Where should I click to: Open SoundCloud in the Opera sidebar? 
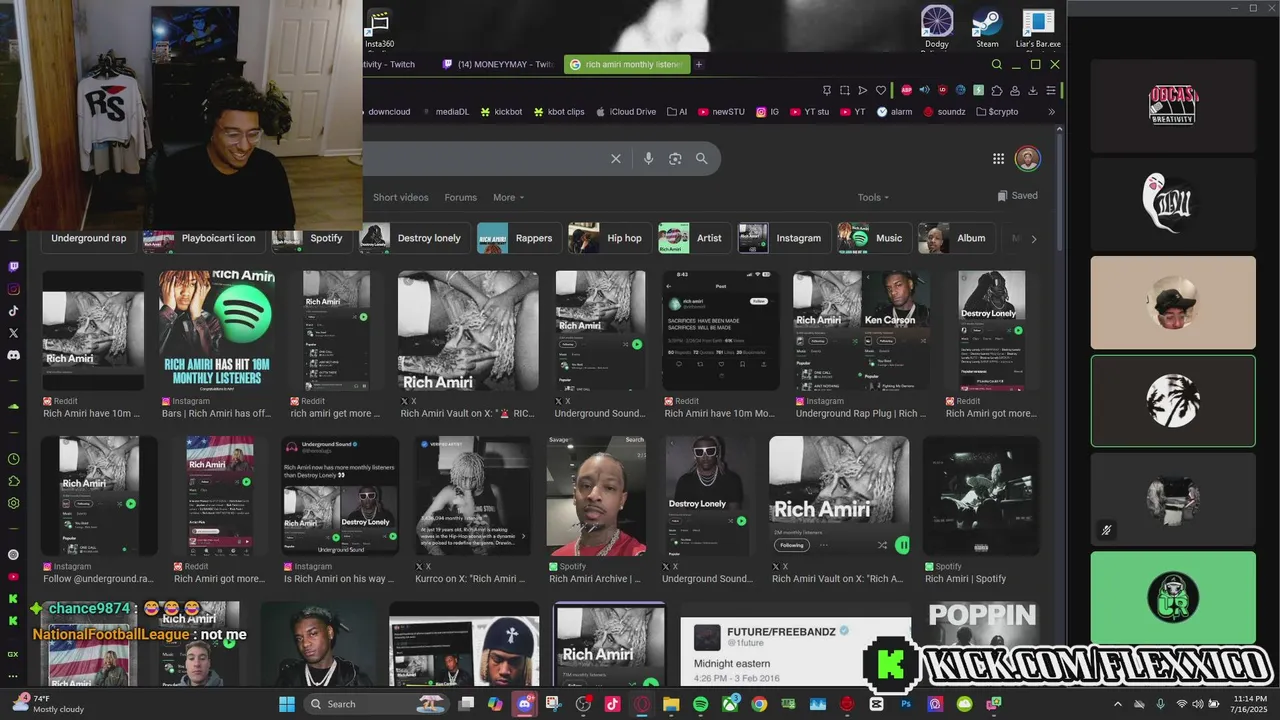(13, 406)
